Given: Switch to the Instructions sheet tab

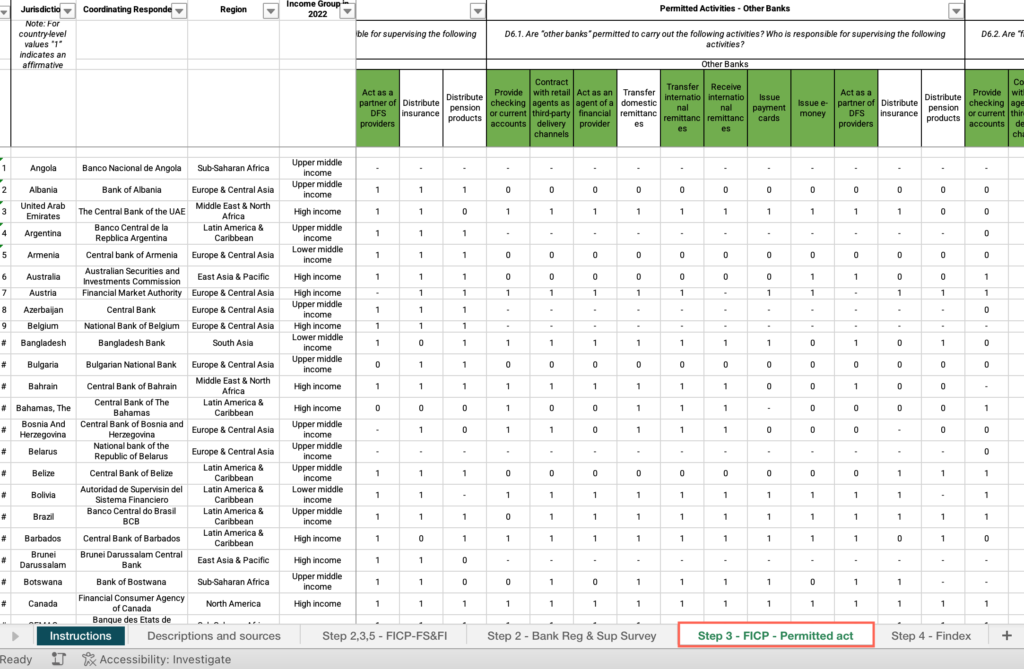Looking at the screenshot, I should [x=80, y=636].
